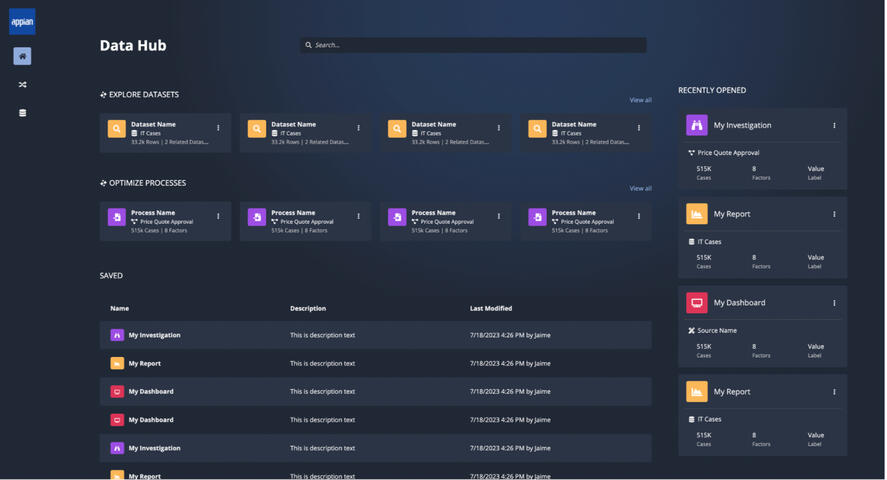Open the options menu on the first Dataset card
887x480 pixels.
[x=218, y=128]
